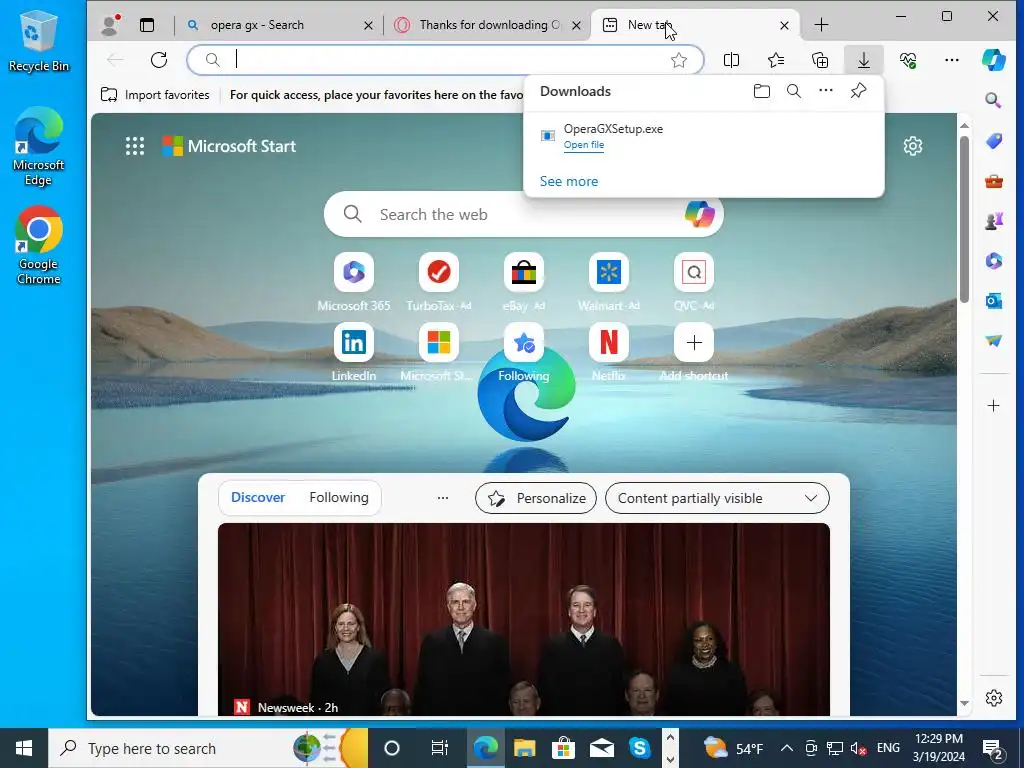Open sidebar Search icon

point(993,100)
